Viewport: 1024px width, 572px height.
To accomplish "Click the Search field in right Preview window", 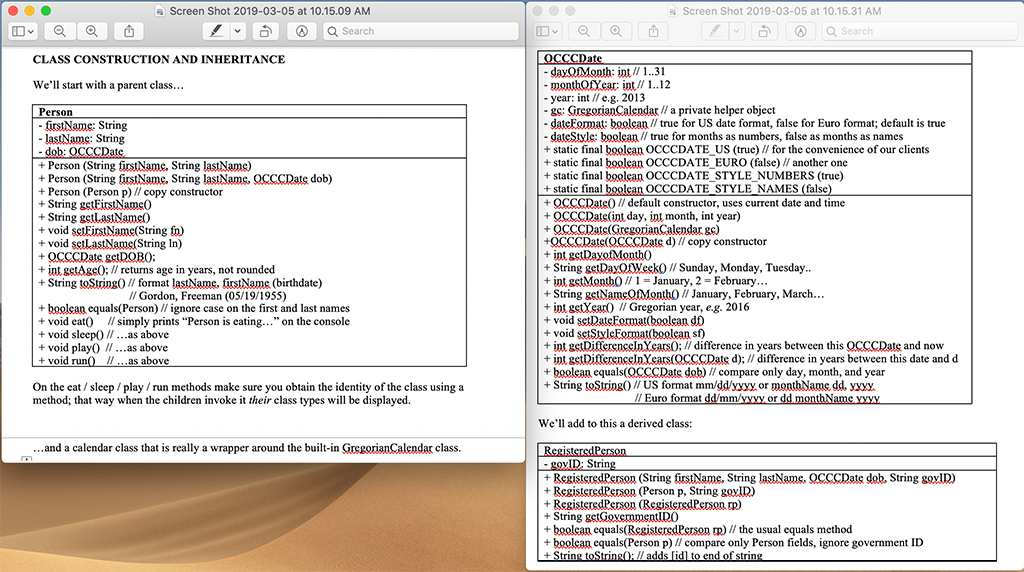I will point(920,31).
